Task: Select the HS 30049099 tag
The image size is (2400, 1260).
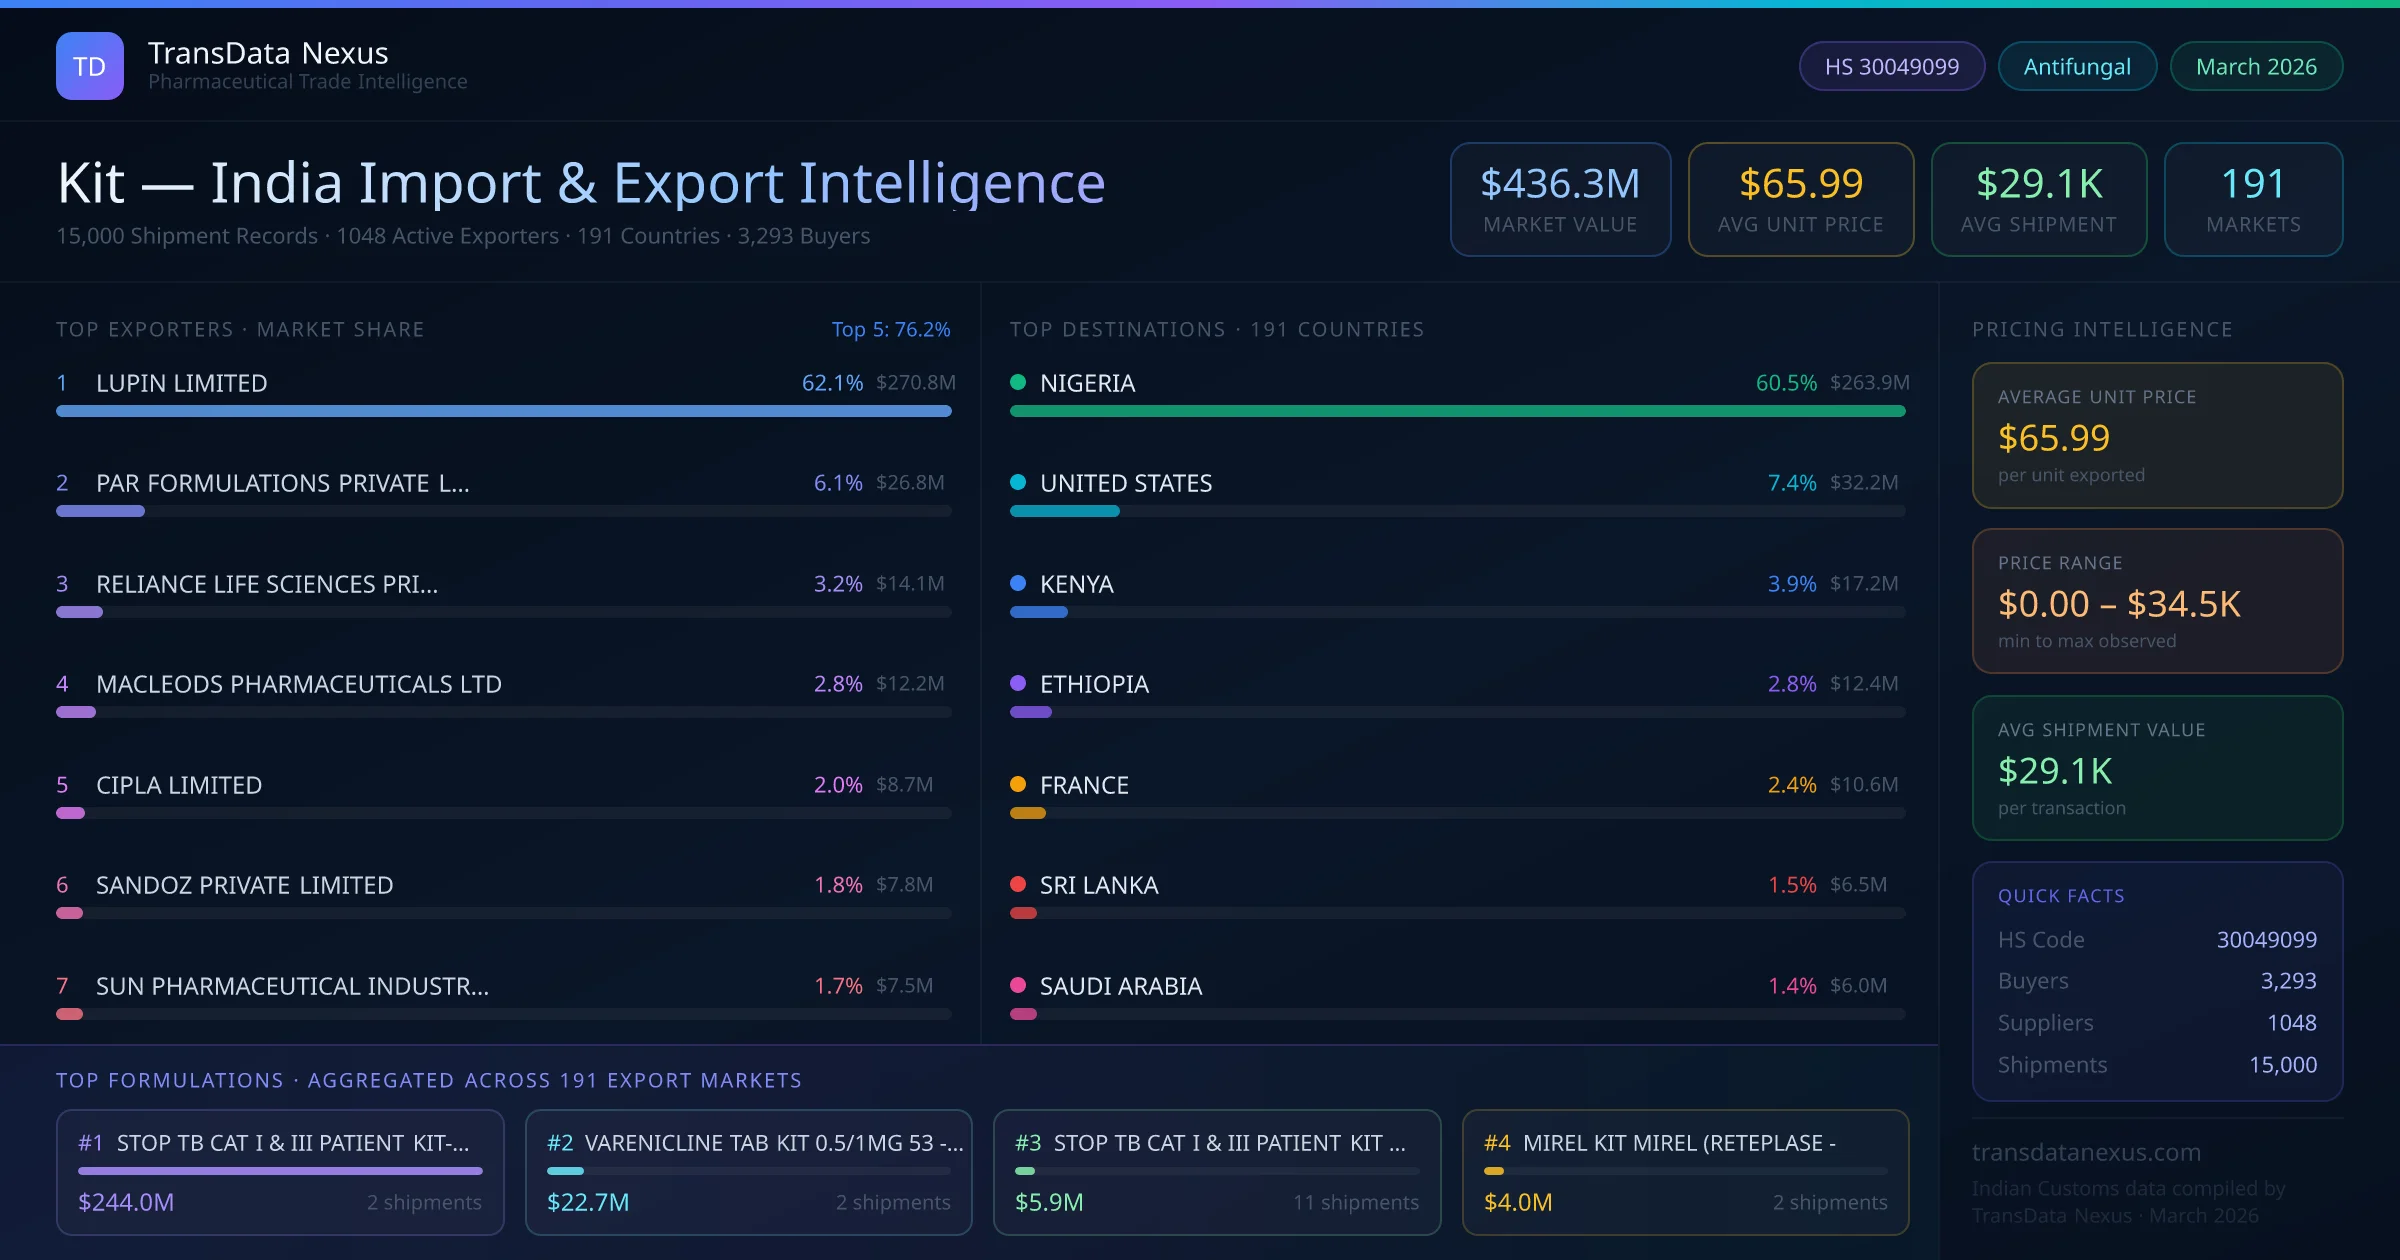Action: click(x=1891, y=66)
